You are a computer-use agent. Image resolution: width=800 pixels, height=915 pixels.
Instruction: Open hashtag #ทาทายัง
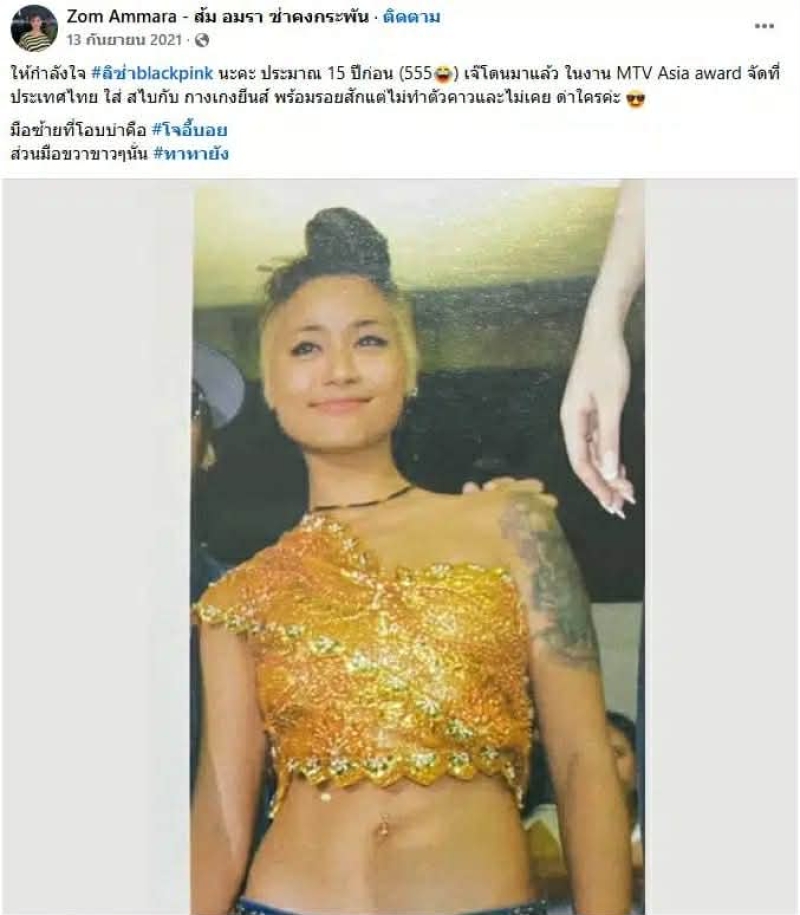[191, 154]
